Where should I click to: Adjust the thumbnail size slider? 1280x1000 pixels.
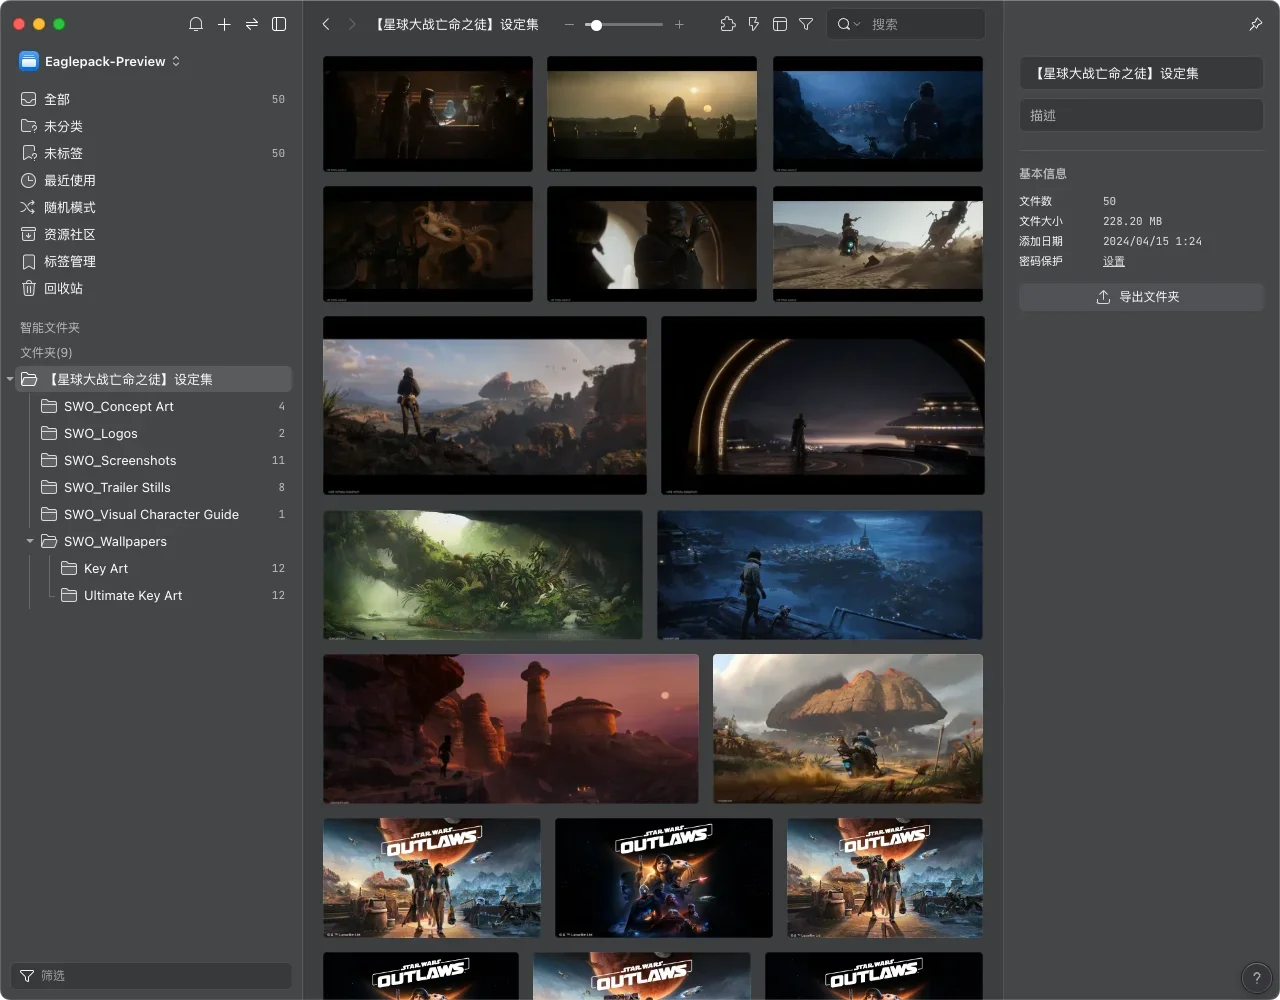tap(624, 24)
